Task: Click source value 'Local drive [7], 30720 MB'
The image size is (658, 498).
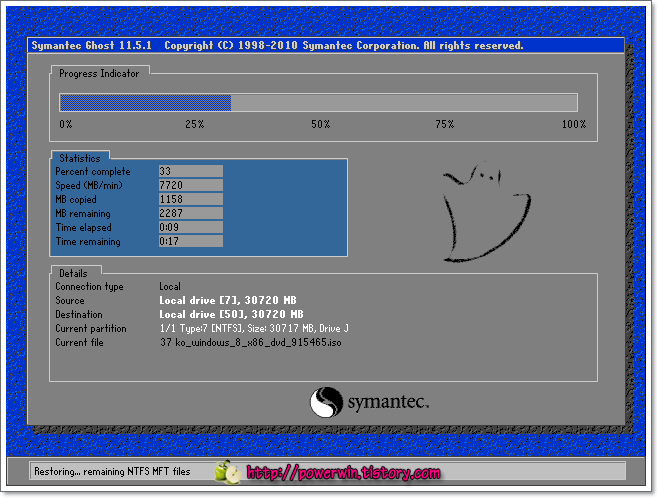Action: click(x=228, y=300)
